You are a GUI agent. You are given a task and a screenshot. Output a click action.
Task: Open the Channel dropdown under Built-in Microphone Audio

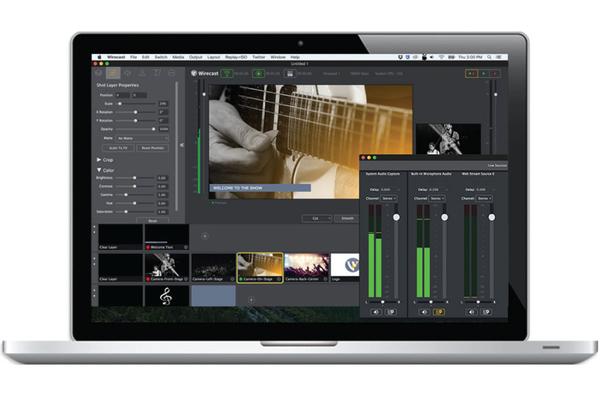click(x=437, y=198)
